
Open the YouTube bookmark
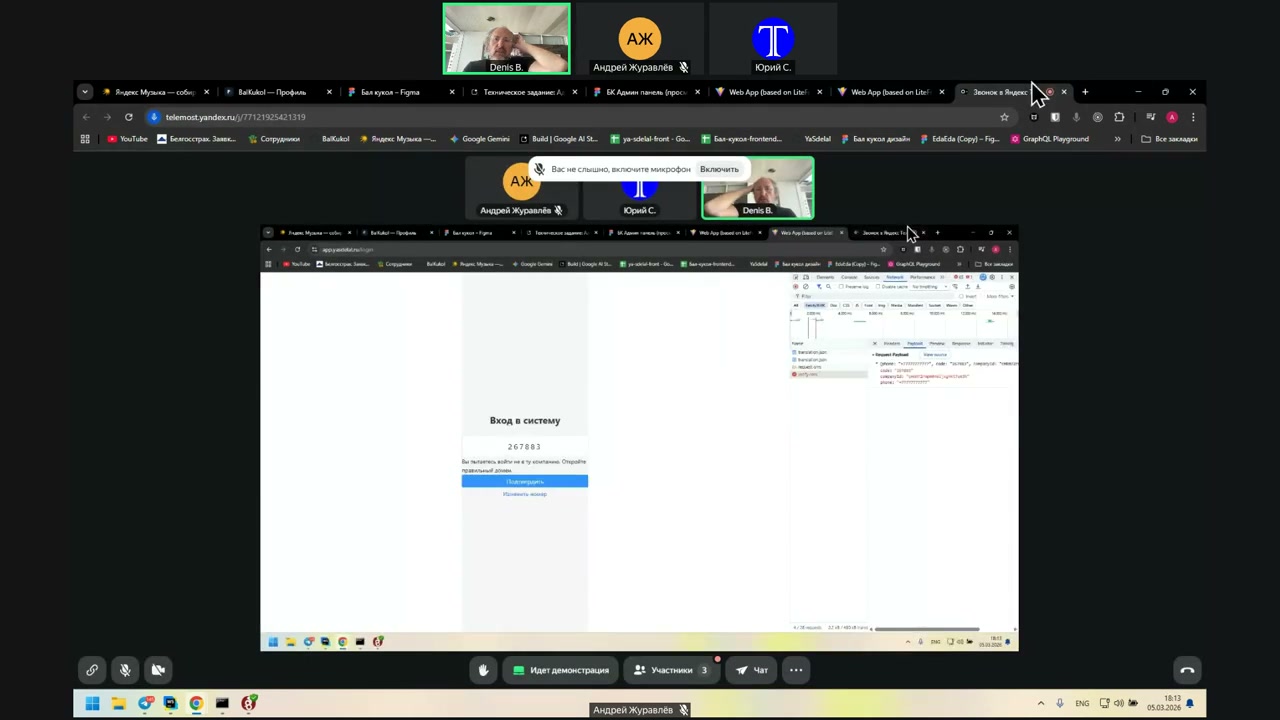pyautogui.click(x=127, y=139)
